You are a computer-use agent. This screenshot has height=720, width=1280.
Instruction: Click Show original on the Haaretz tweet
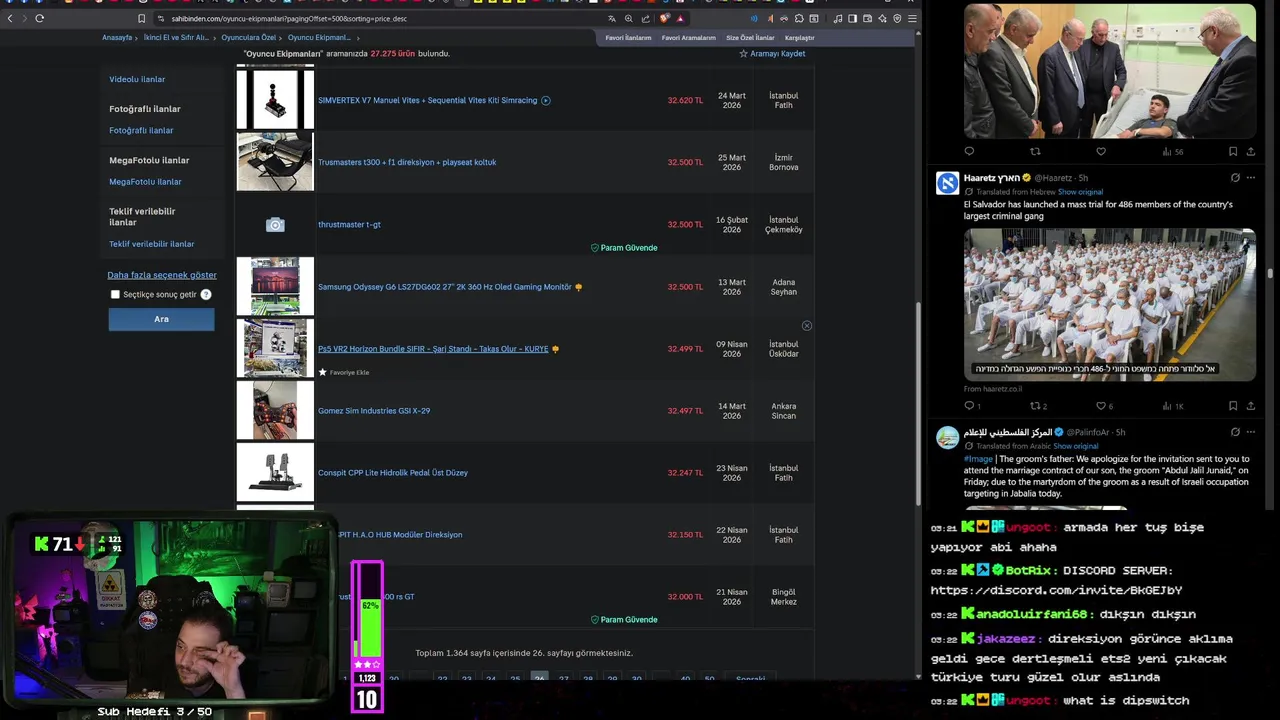pyautogui.click(x=1080, y=192)
